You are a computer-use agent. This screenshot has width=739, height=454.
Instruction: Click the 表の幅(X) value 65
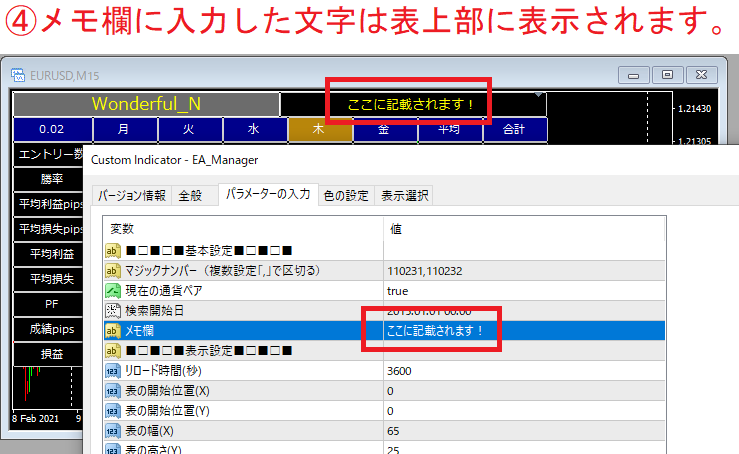(x=393, y=431)
